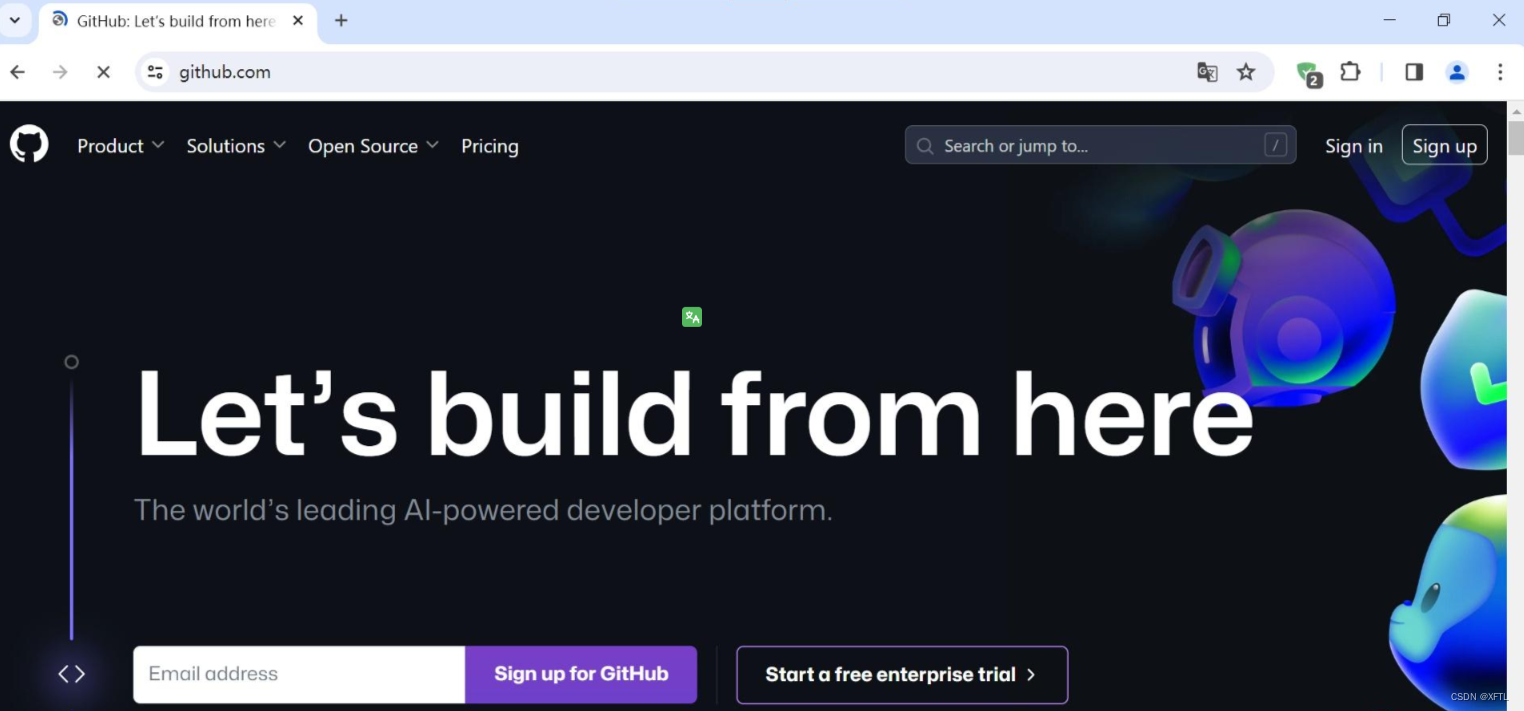The image size is (1524, 711).
Task: Open the green shield extension with badge 2
Action: click(x=1309, y=74)
